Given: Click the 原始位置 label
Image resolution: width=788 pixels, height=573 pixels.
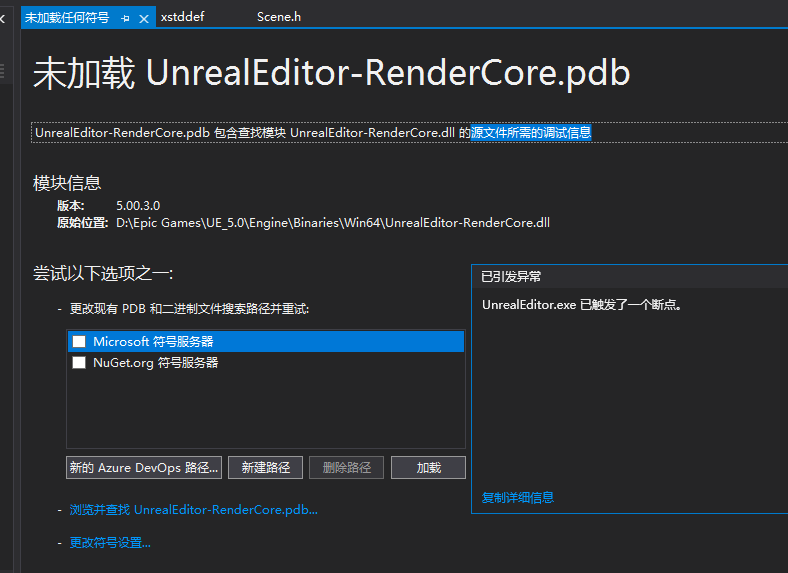Looking at the screenshot, I should pos(82,223).
